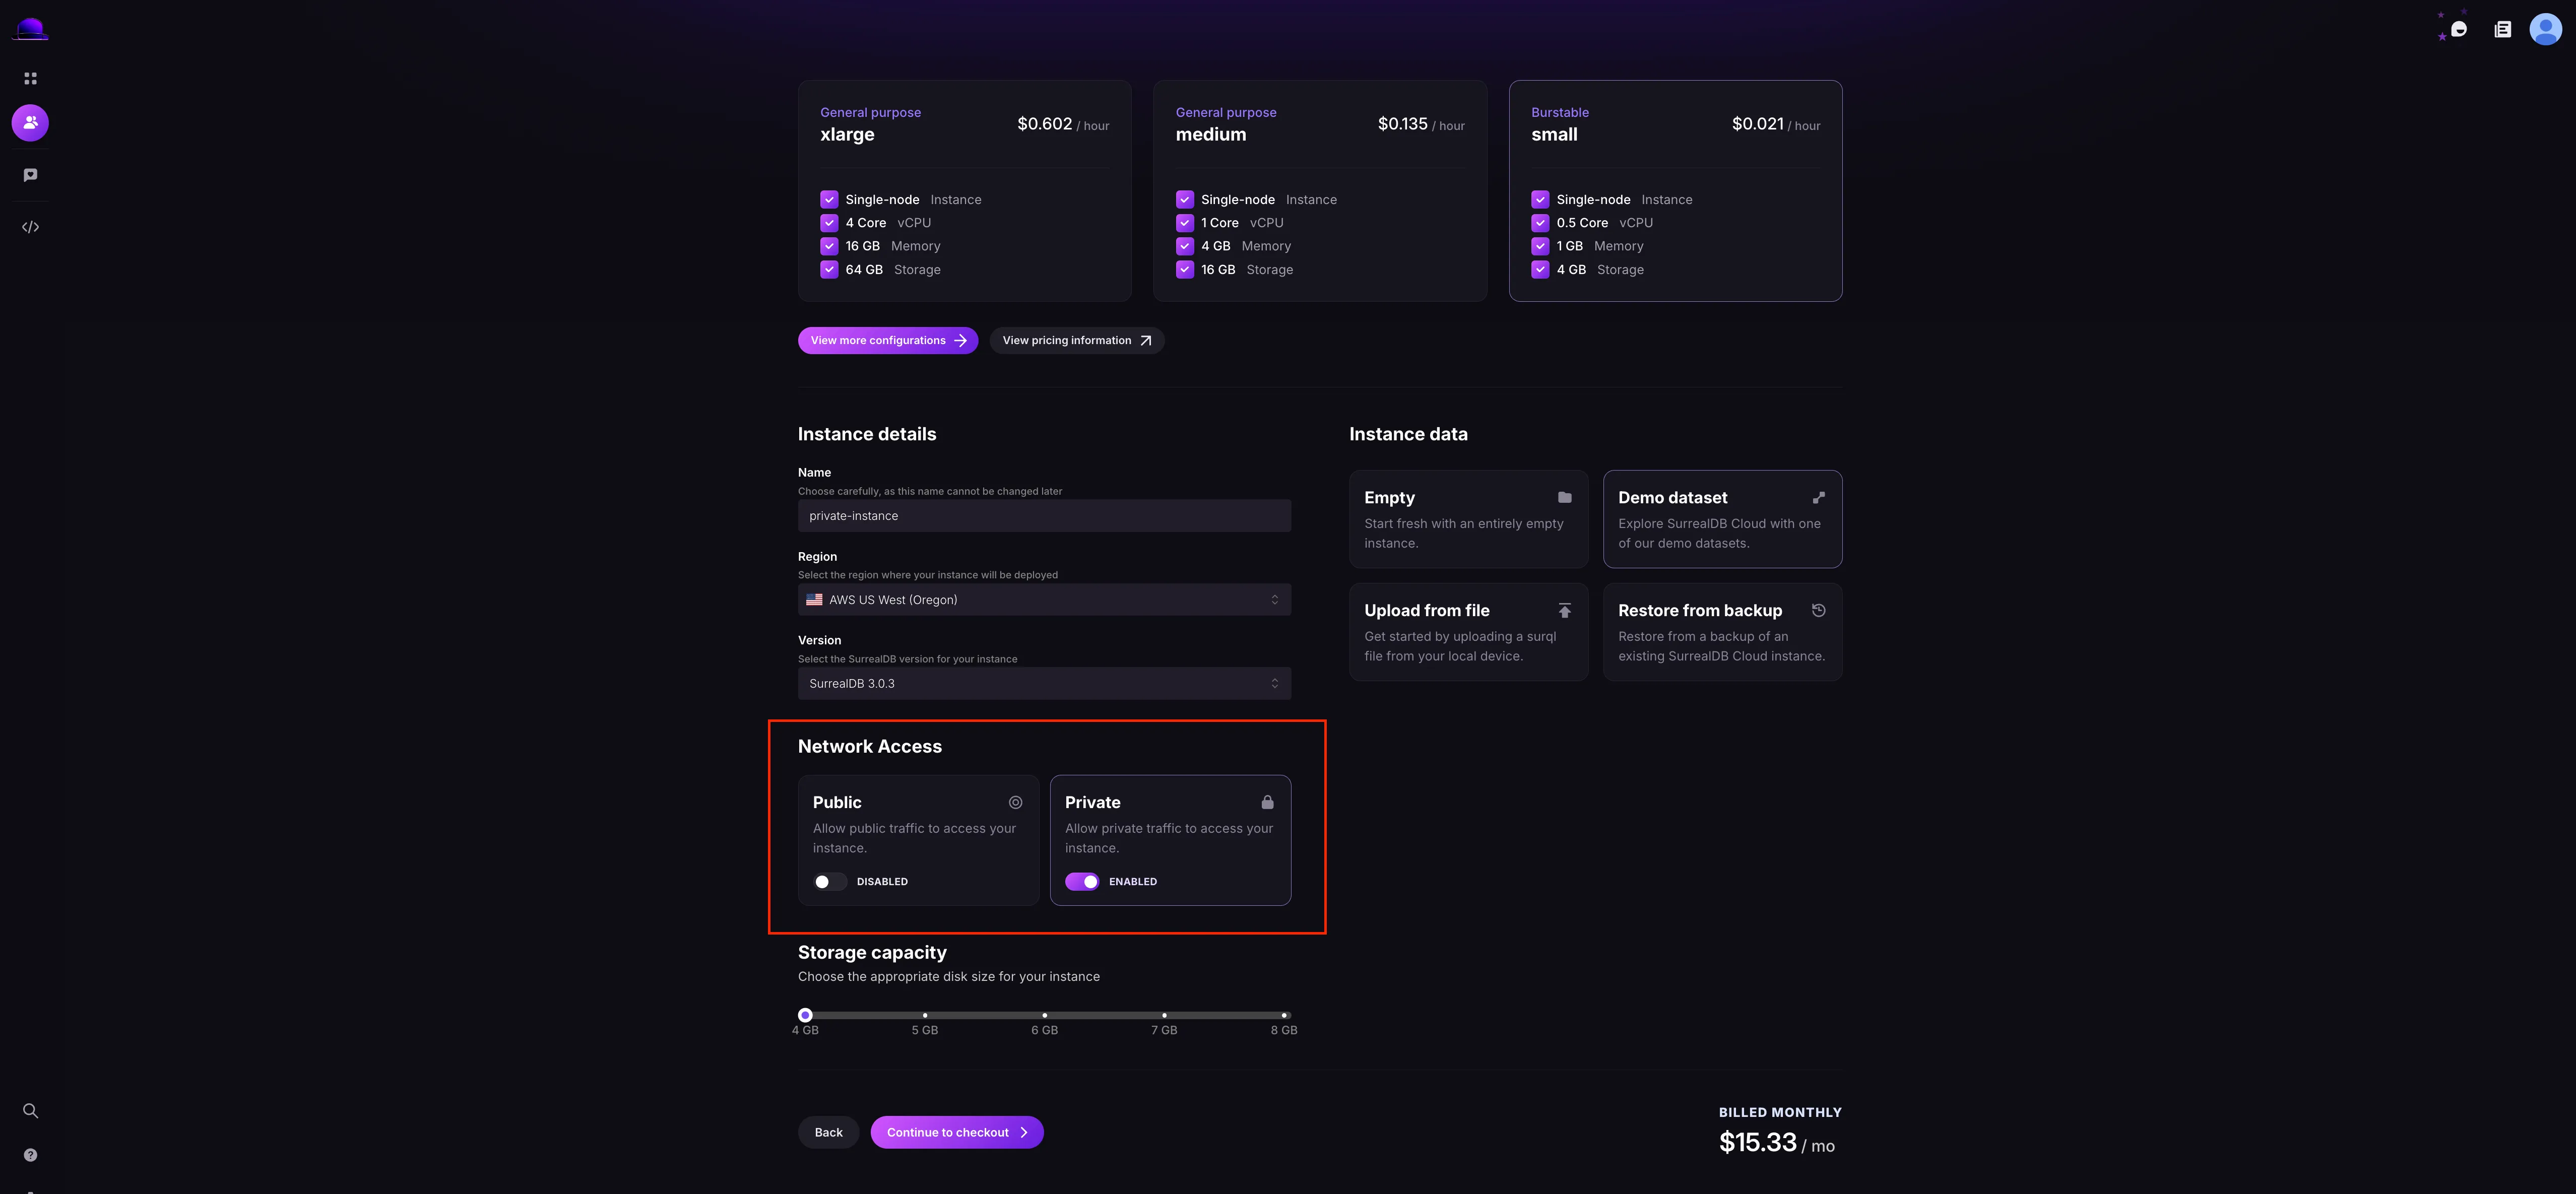2576x1194 pixels.
Task: Open the Region dropdown AWS US West
Action: pyautogui.click(x=1043, y=600)
